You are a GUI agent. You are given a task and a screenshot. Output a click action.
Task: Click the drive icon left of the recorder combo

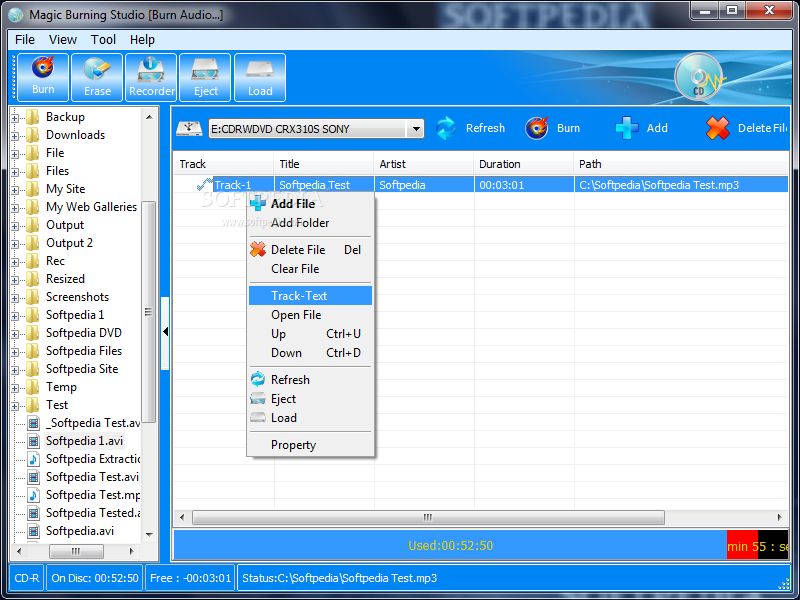click(189, 128)
